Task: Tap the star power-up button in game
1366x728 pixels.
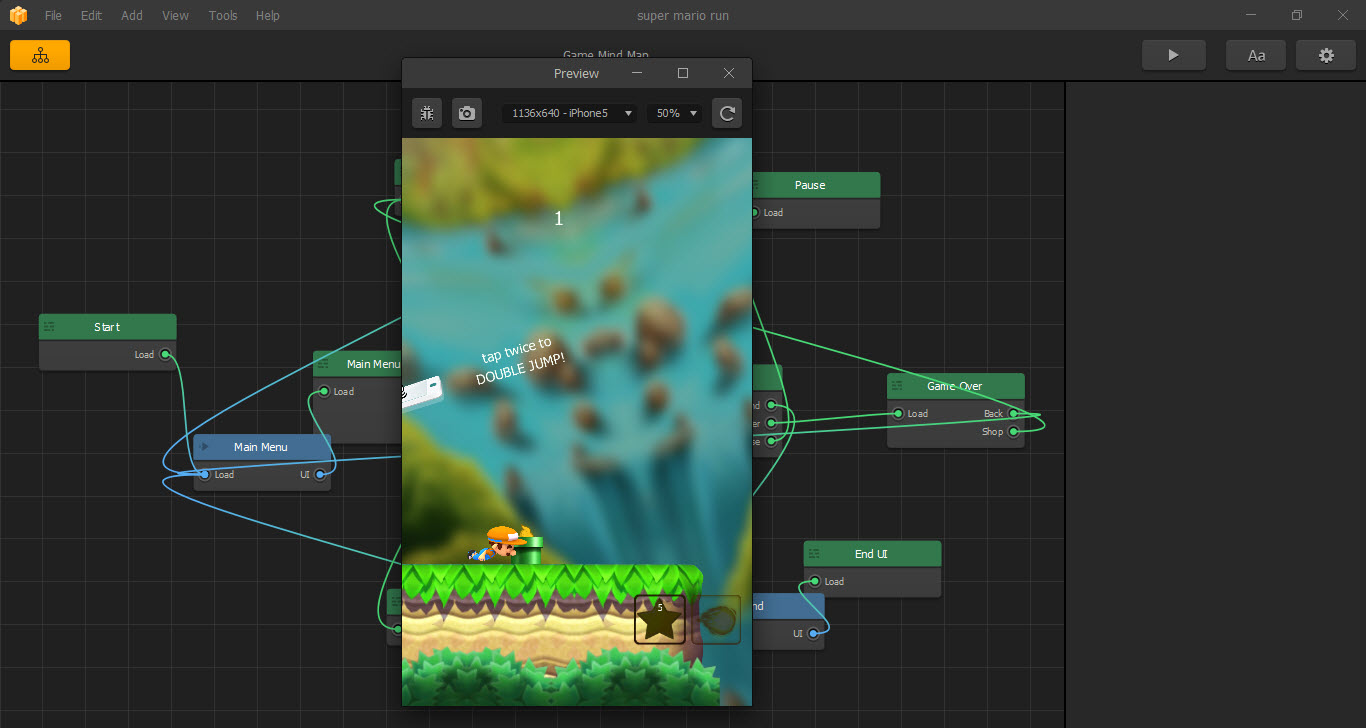Action: click(x=660, y=620)
